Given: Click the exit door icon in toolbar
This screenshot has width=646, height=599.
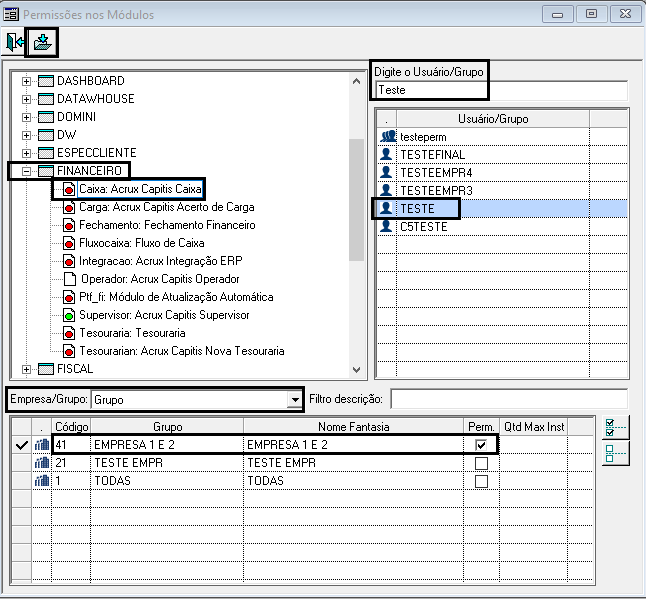Looking at the screenshot, I should [x=14, y=42].
